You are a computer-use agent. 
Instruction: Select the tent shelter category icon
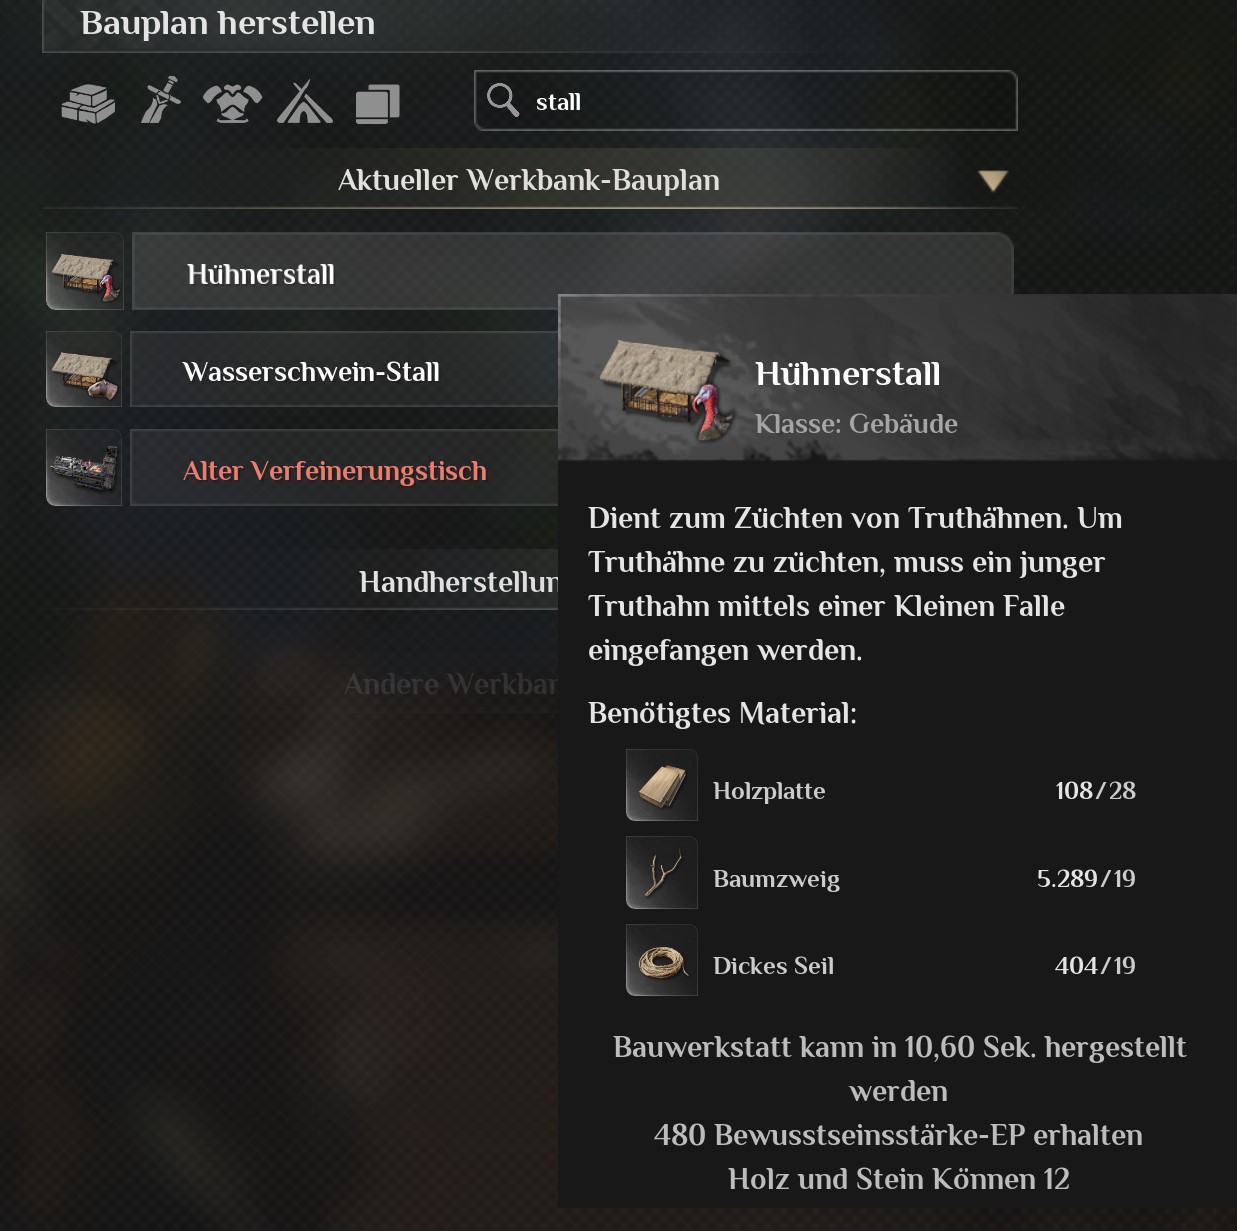304,102
